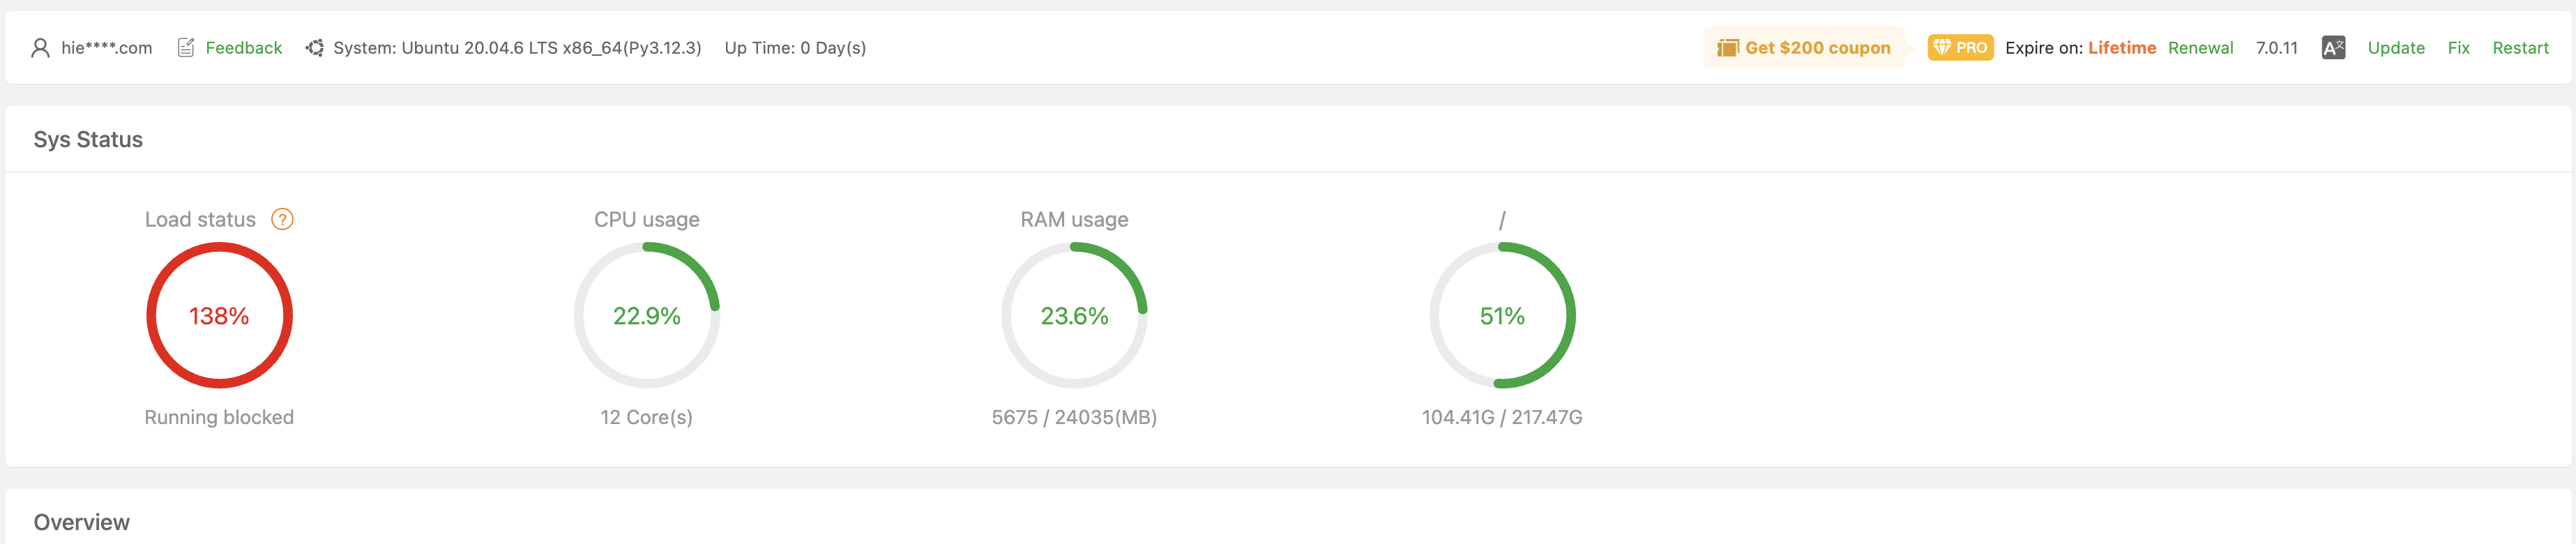The height and width of the screenshot is (544, 2576).
Task: Click the Get $200 coupon banner
Action: click(1817, 48)
